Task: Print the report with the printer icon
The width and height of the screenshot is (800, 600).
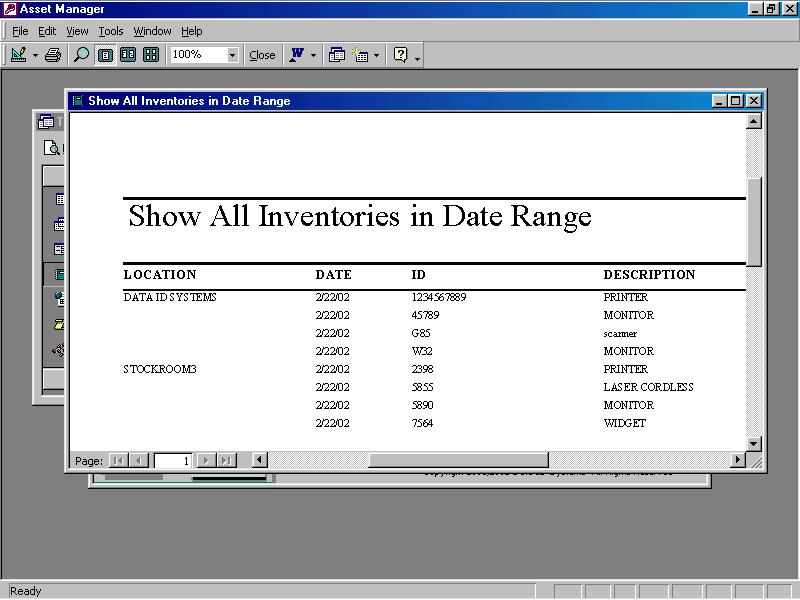Action: 53,55
